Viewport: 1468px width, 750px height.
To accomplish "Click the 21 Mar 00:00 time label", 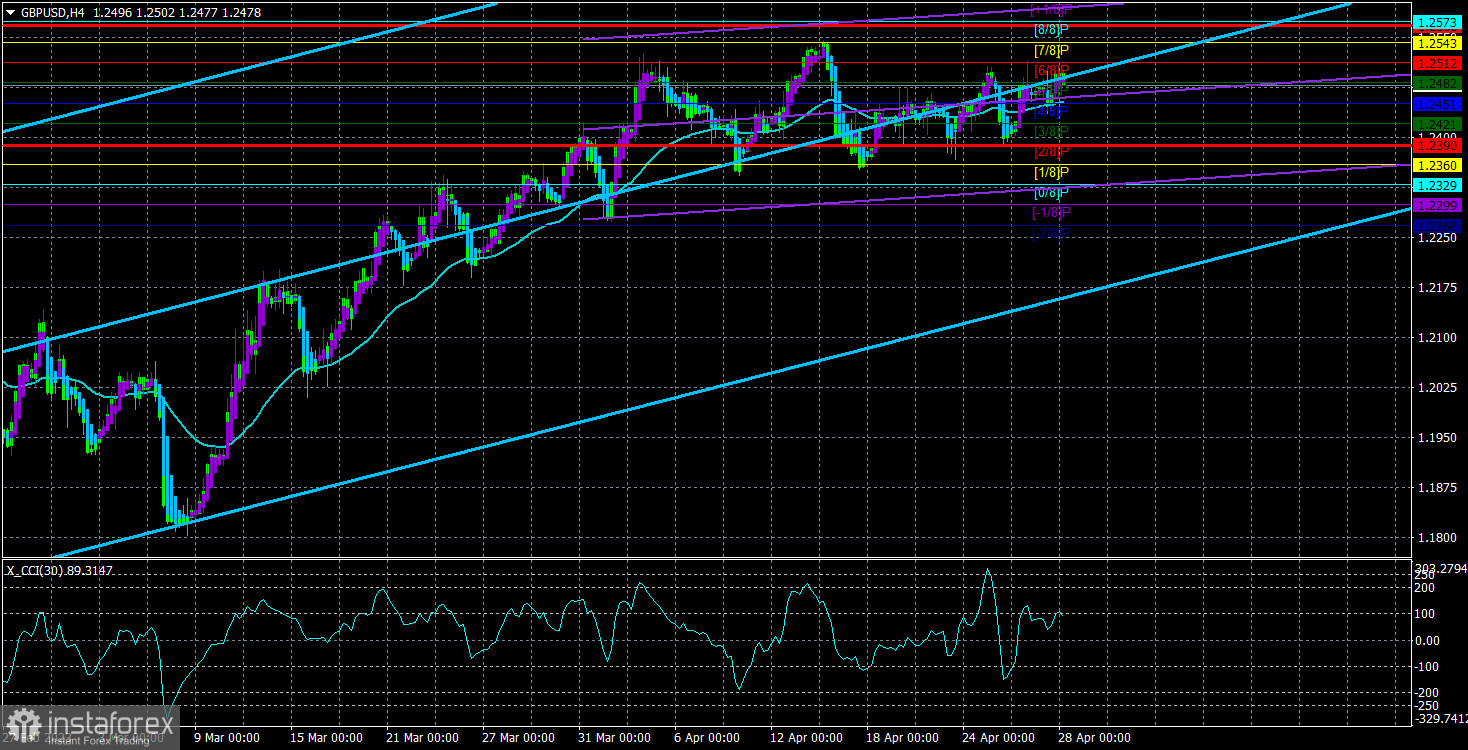I will [423, 738].
